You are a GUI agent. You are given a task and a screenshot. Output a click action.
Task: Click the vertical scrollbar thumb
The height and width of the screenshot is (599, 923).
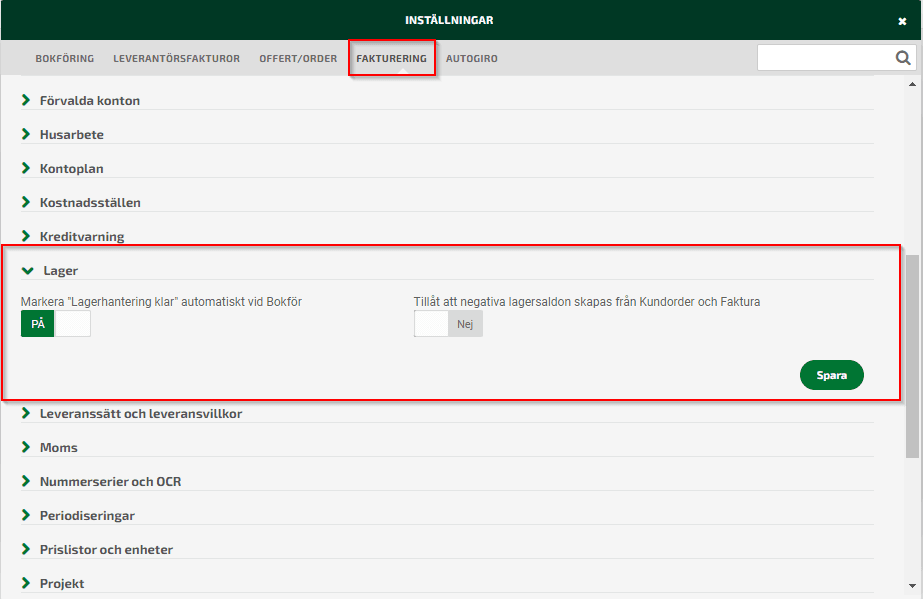(912, 356)
